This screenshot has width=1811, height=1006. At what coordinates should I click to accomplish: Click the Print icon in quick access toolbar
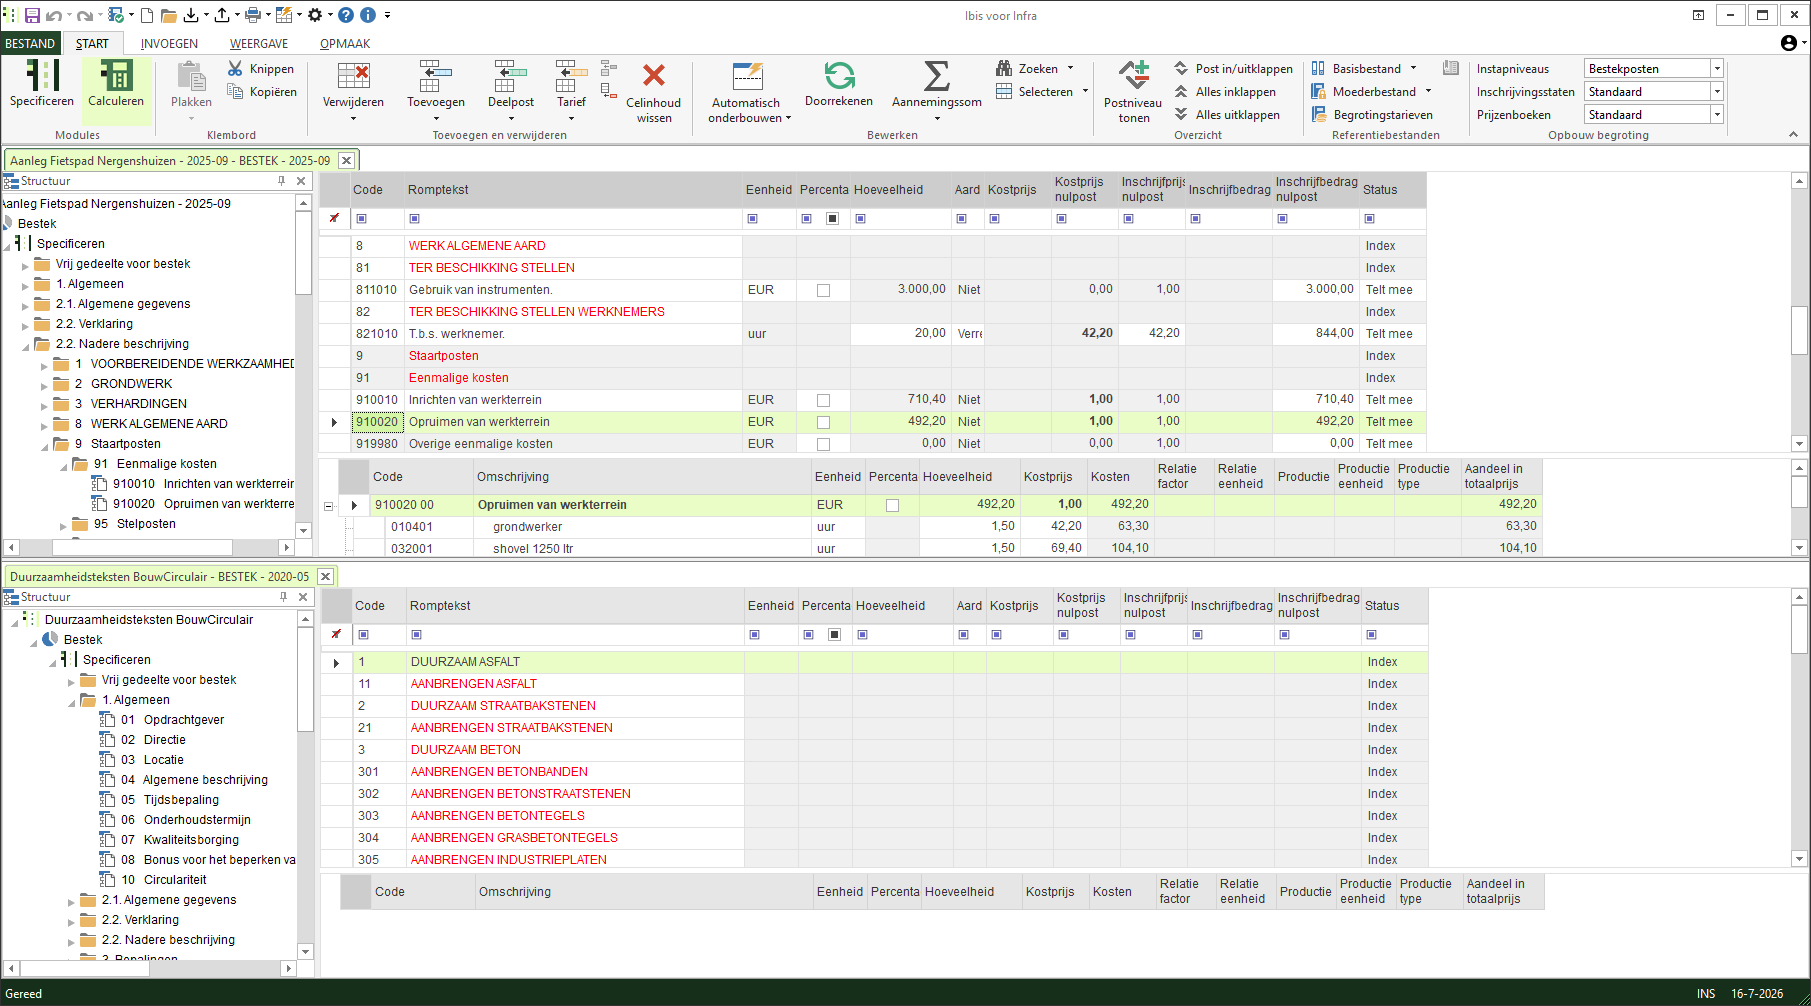pos(253,15)
